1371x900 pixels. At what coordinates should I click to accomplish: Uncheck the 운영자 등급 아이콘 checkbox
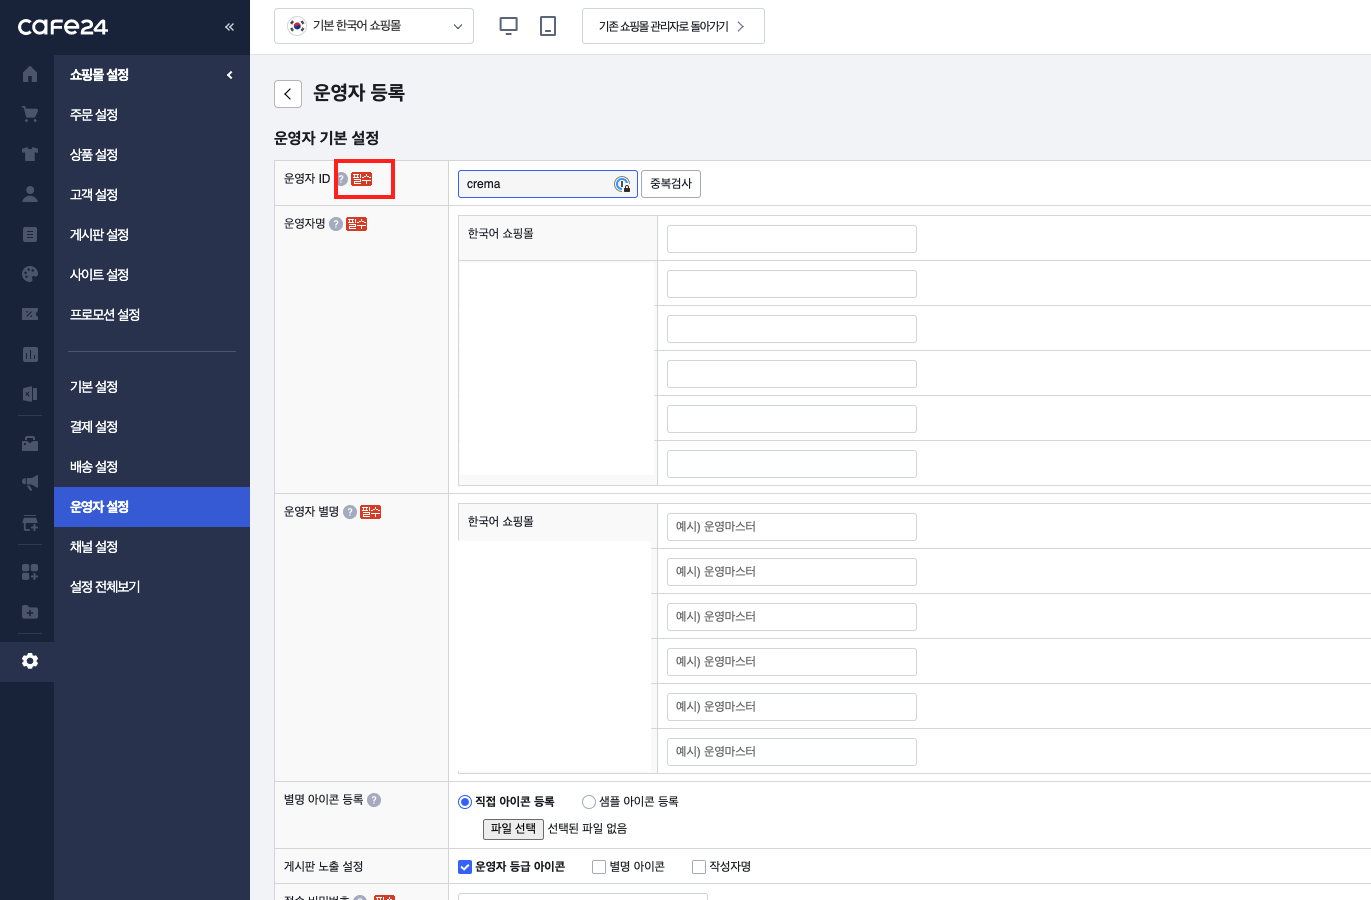point(464,866)
